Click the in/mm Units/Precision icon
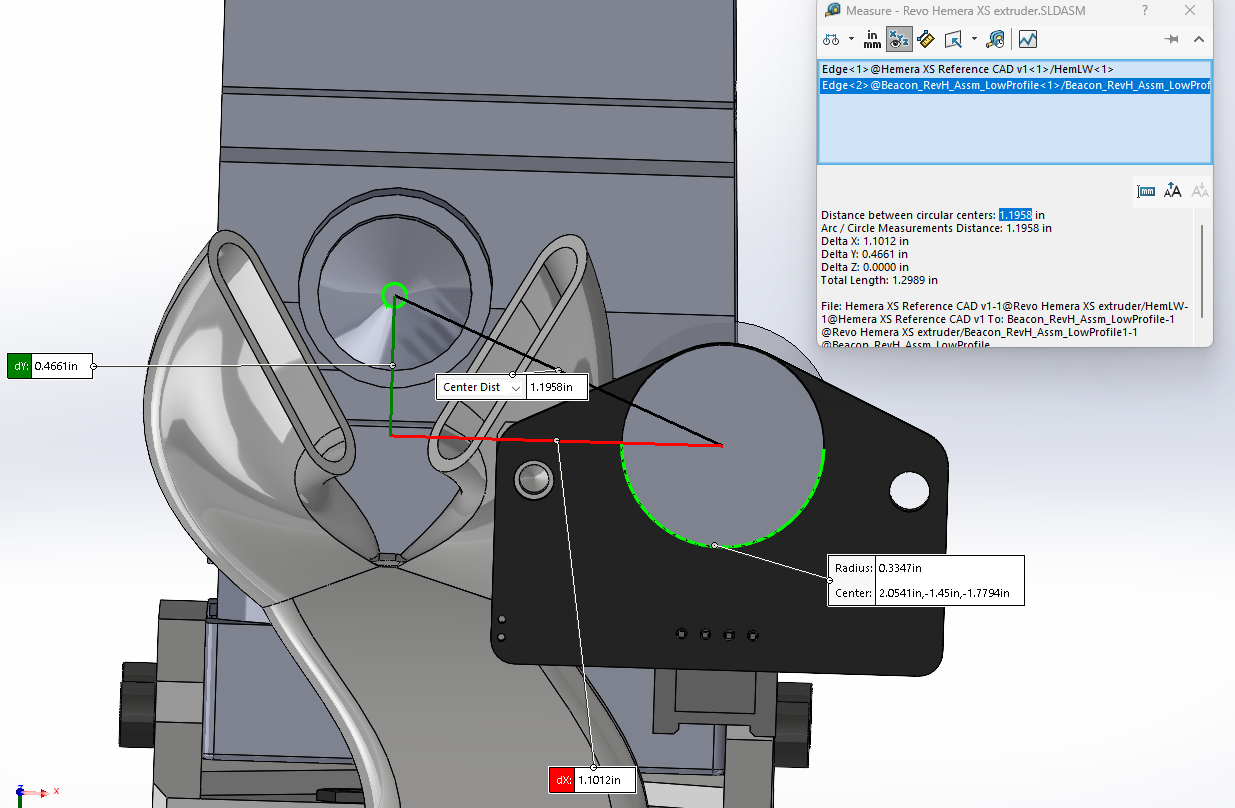This screenshot has height=808, width=1235. tap(872, 39)
